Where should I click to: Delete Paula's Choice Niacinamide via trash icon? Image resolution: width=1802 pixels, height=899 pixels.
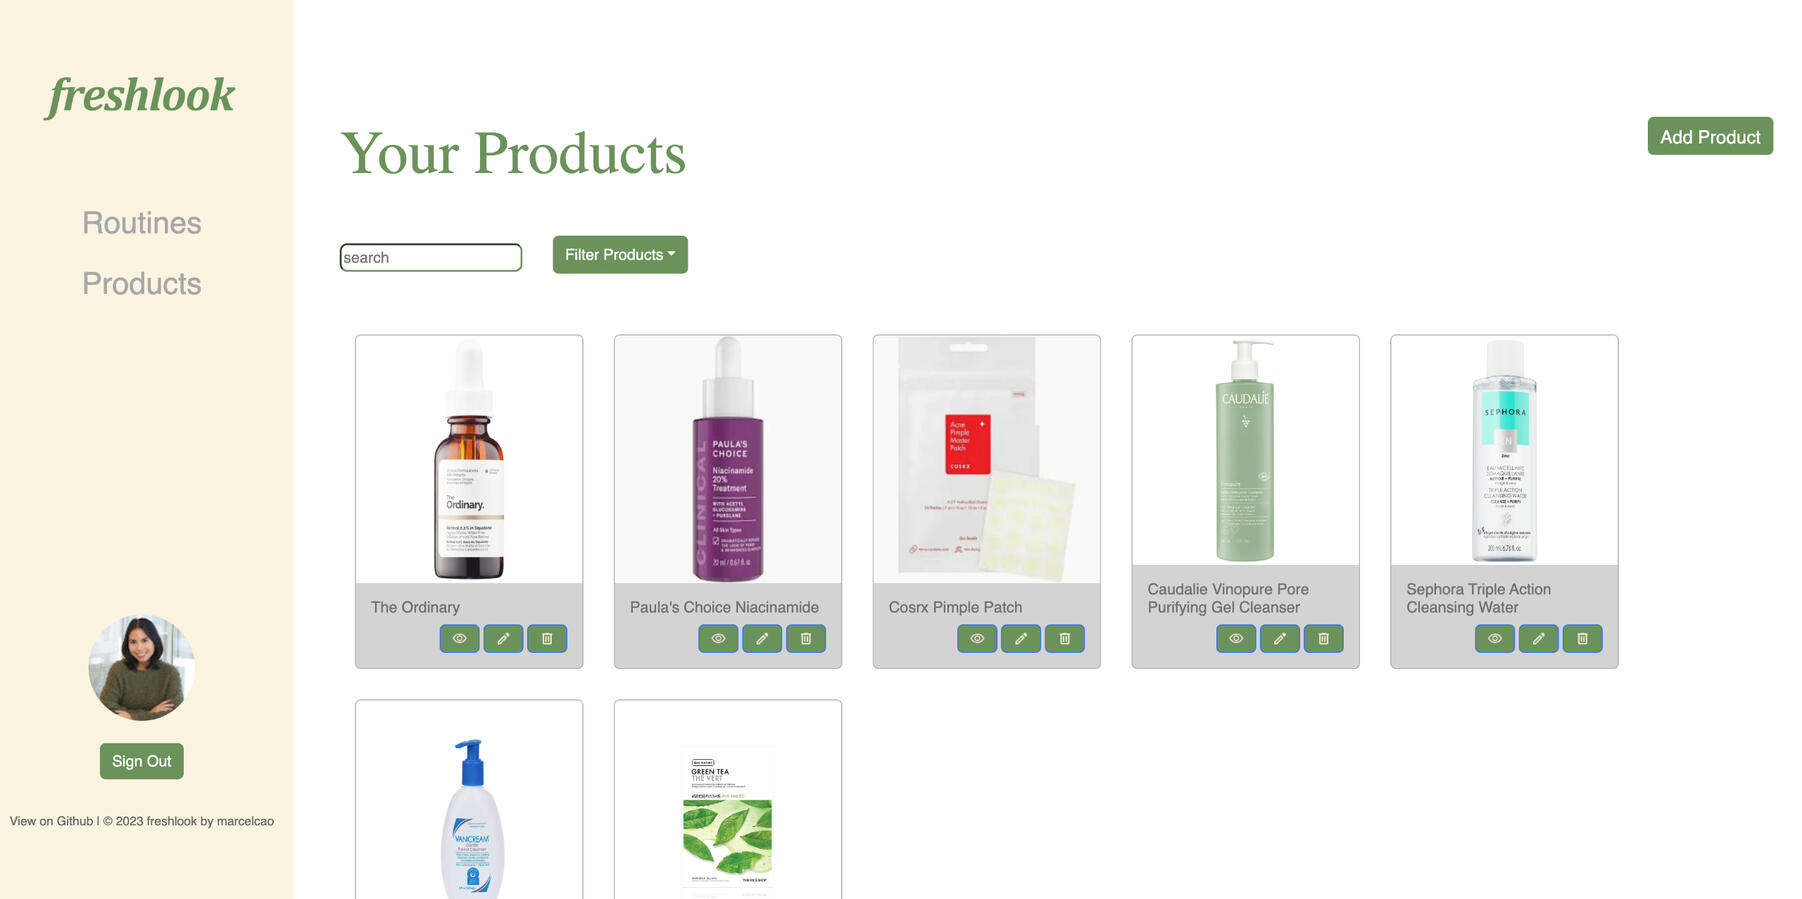coord(806,639)
